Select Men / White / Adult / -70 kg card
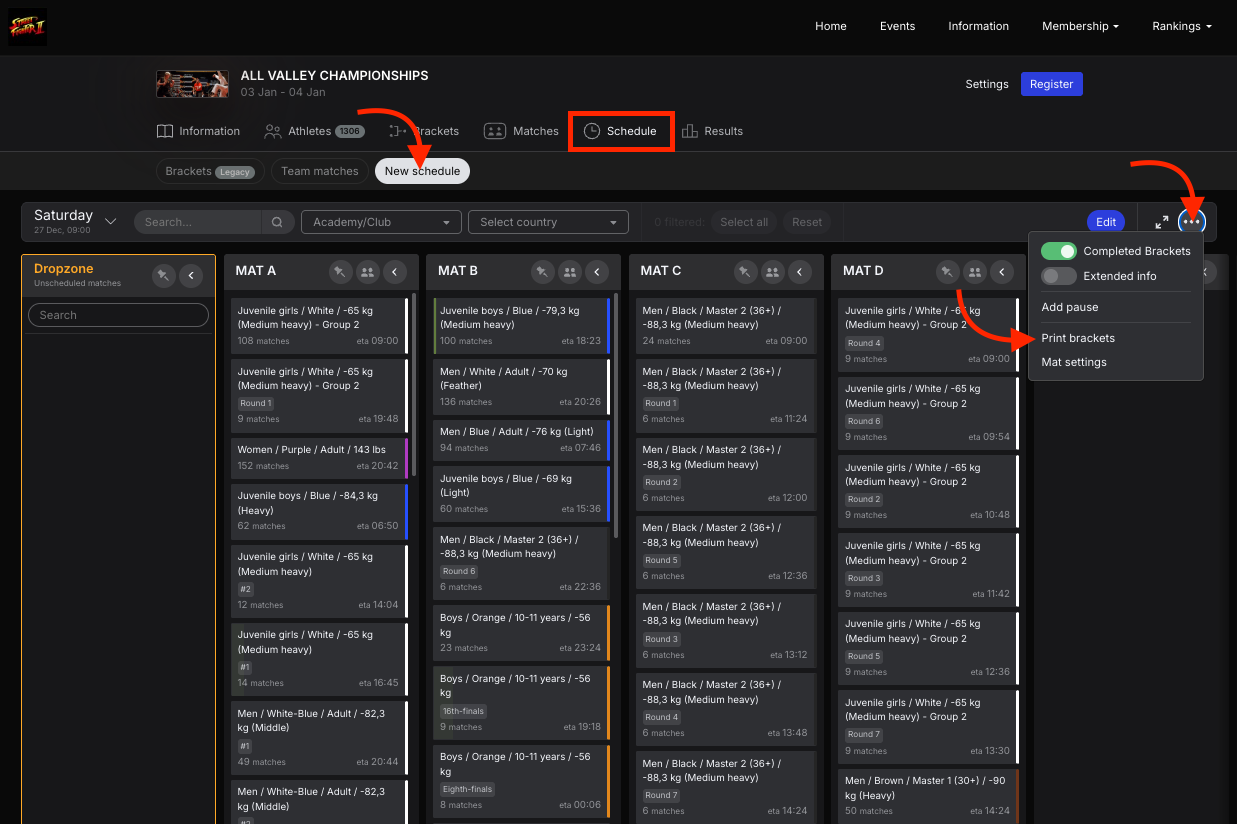Viewport: 1237px width, 824px height. point(521,386)
